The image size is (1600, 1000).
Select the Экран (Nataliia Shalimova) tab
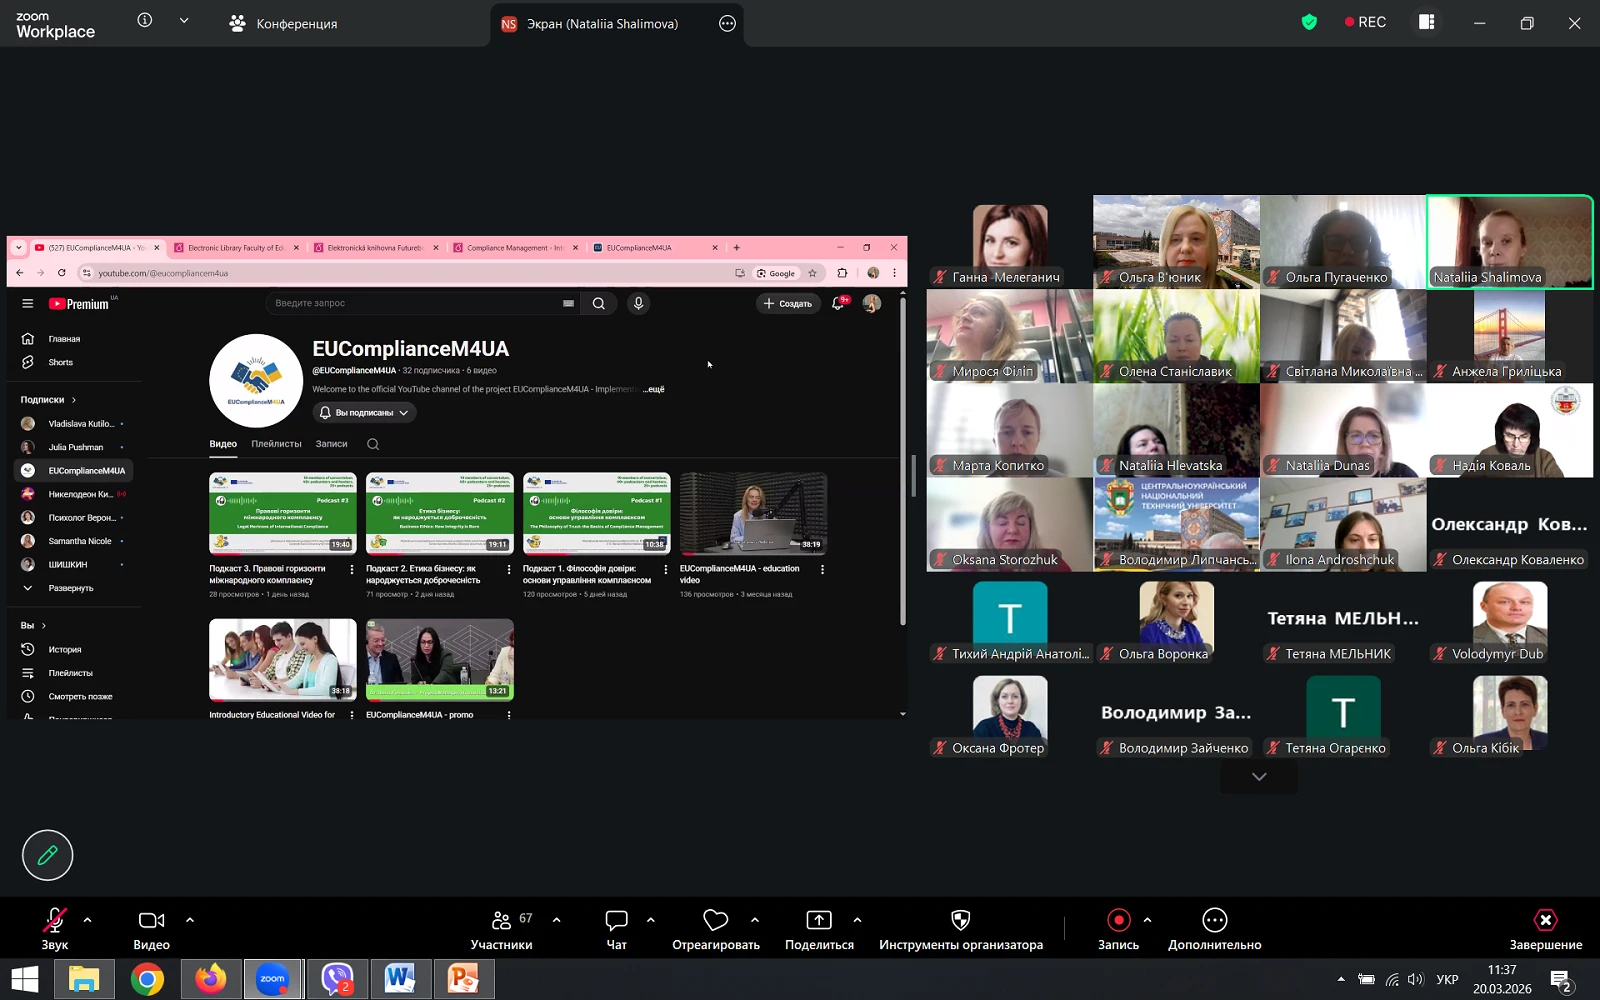point(602,23)
